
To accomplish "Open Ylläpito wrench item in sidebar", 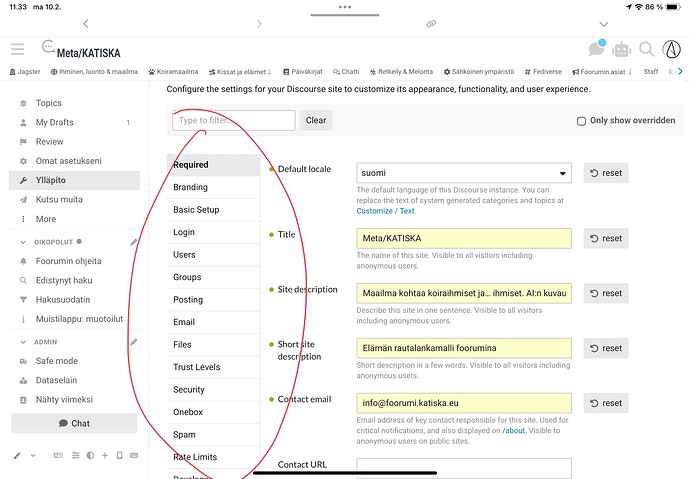I will click(74, 180).
